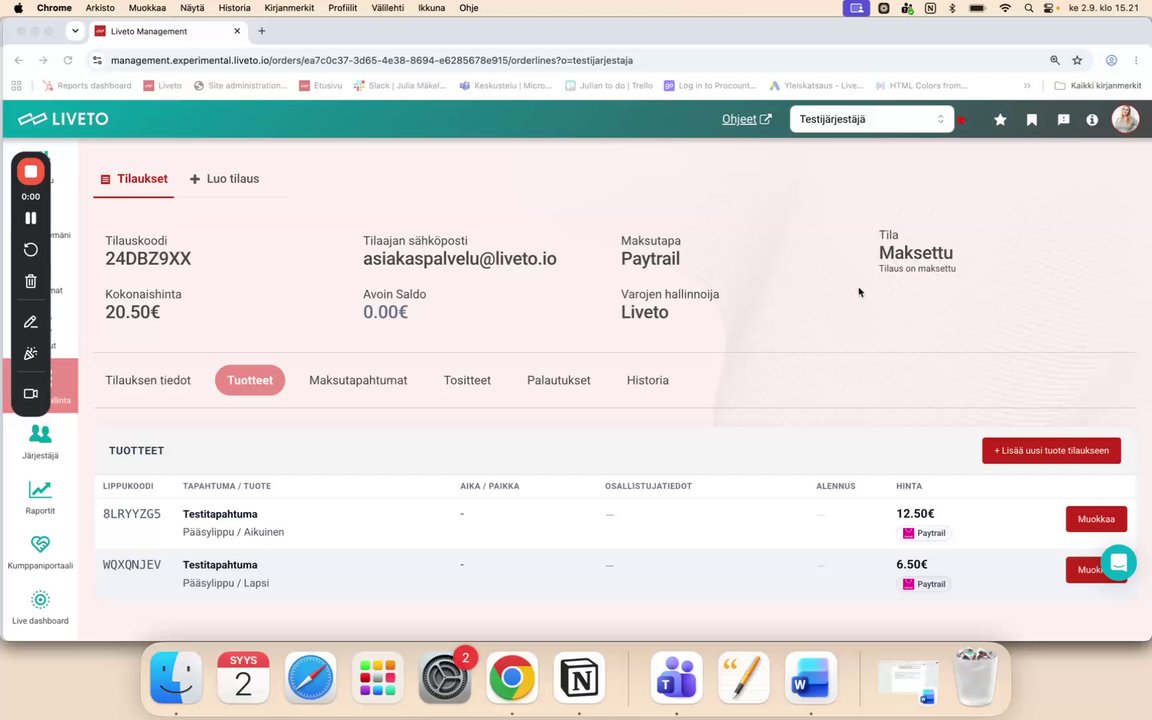
Task: Restart the recording with the circular arrow icon
Action: coord(30,250)
